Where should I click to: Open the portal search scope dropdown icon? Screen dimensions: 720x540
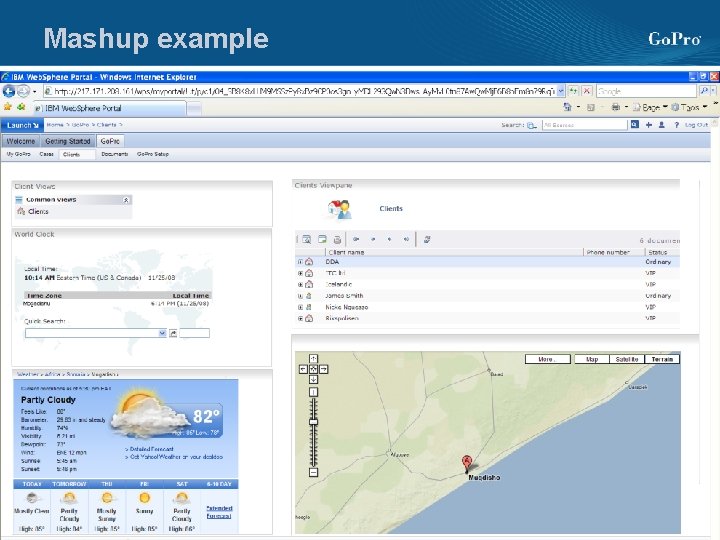(532, 125)
